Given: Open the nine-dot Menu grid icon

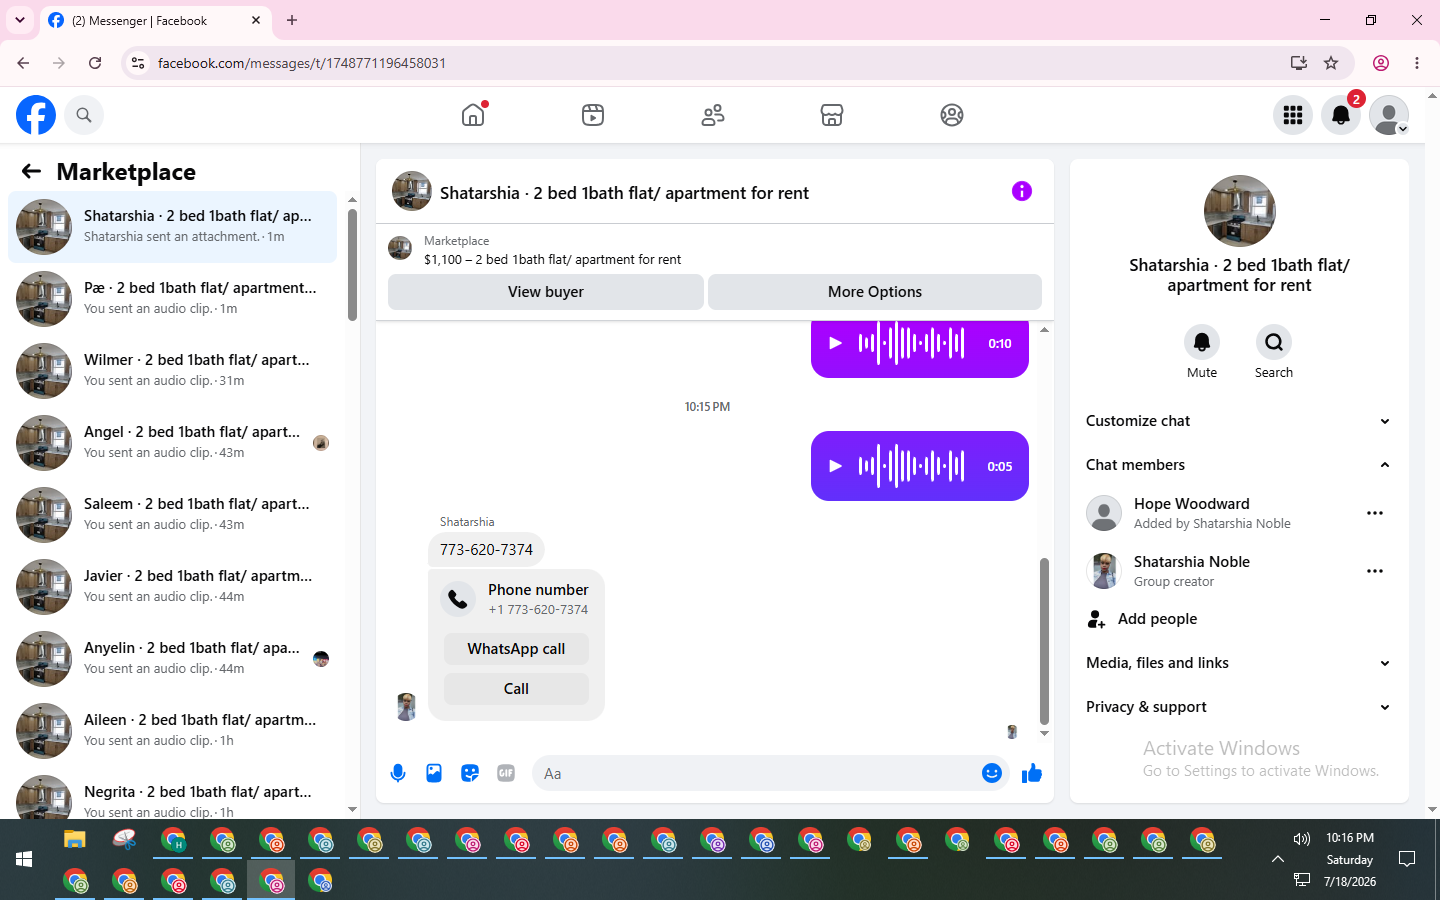Looking at the screenshot, I should point(1293,115).
